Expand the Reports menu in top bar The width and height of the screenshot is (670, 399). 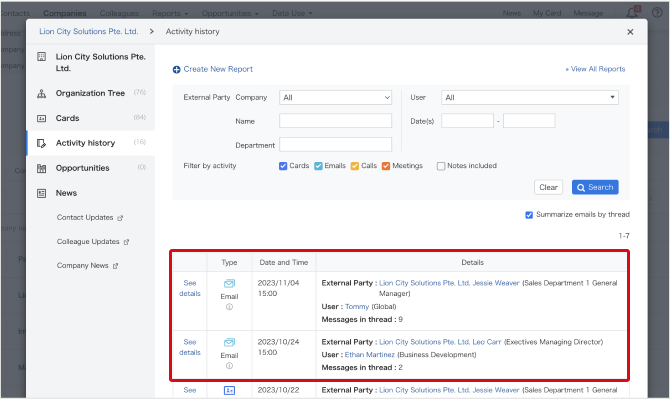[170, 13]
